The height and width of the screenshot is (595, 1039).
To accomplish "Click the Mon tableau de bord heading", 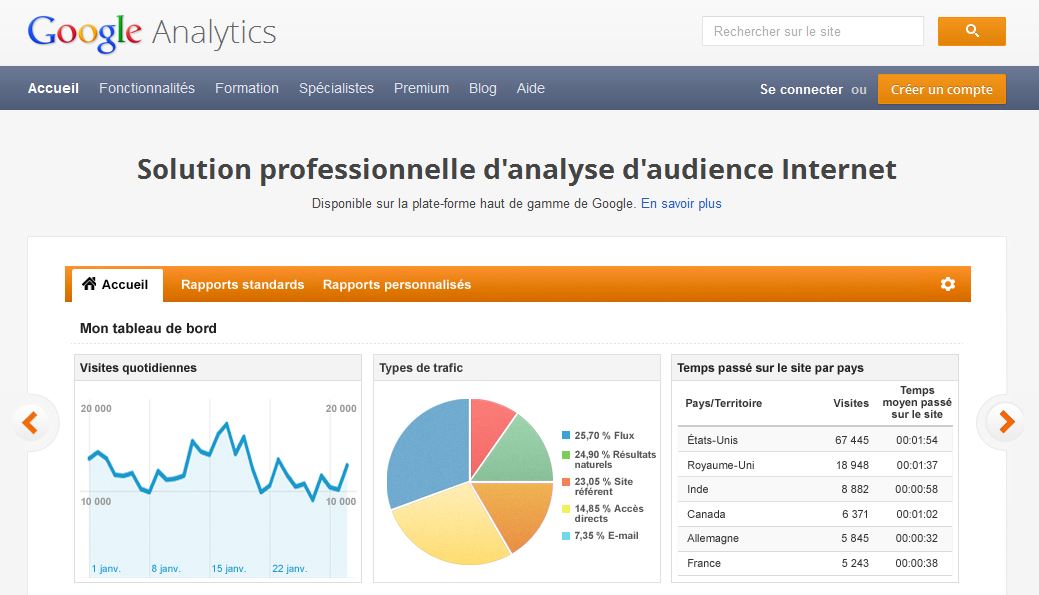I will click(x=148, y=328).
